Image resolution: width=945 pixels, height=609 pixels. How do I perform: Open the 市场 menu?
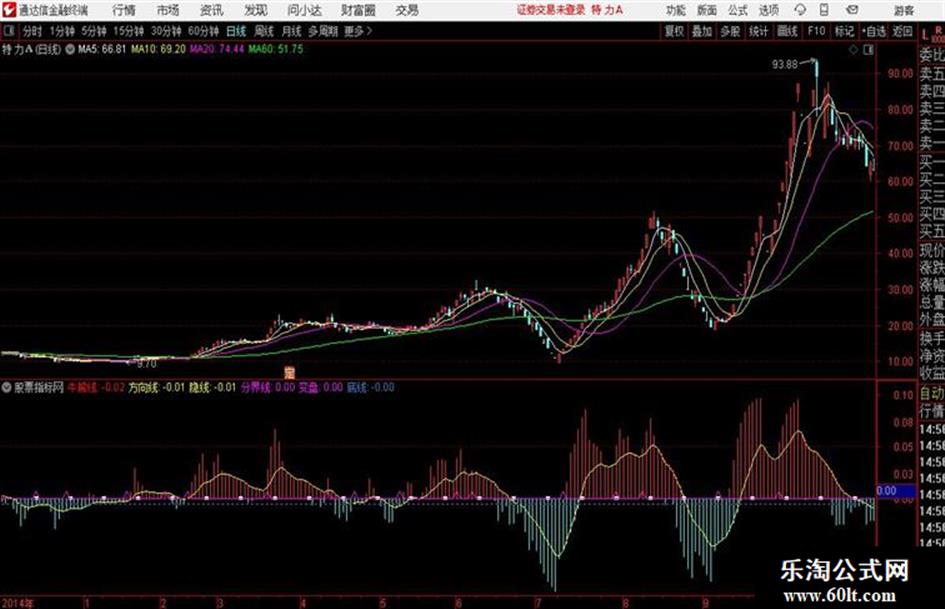click(x=168, y=10)
